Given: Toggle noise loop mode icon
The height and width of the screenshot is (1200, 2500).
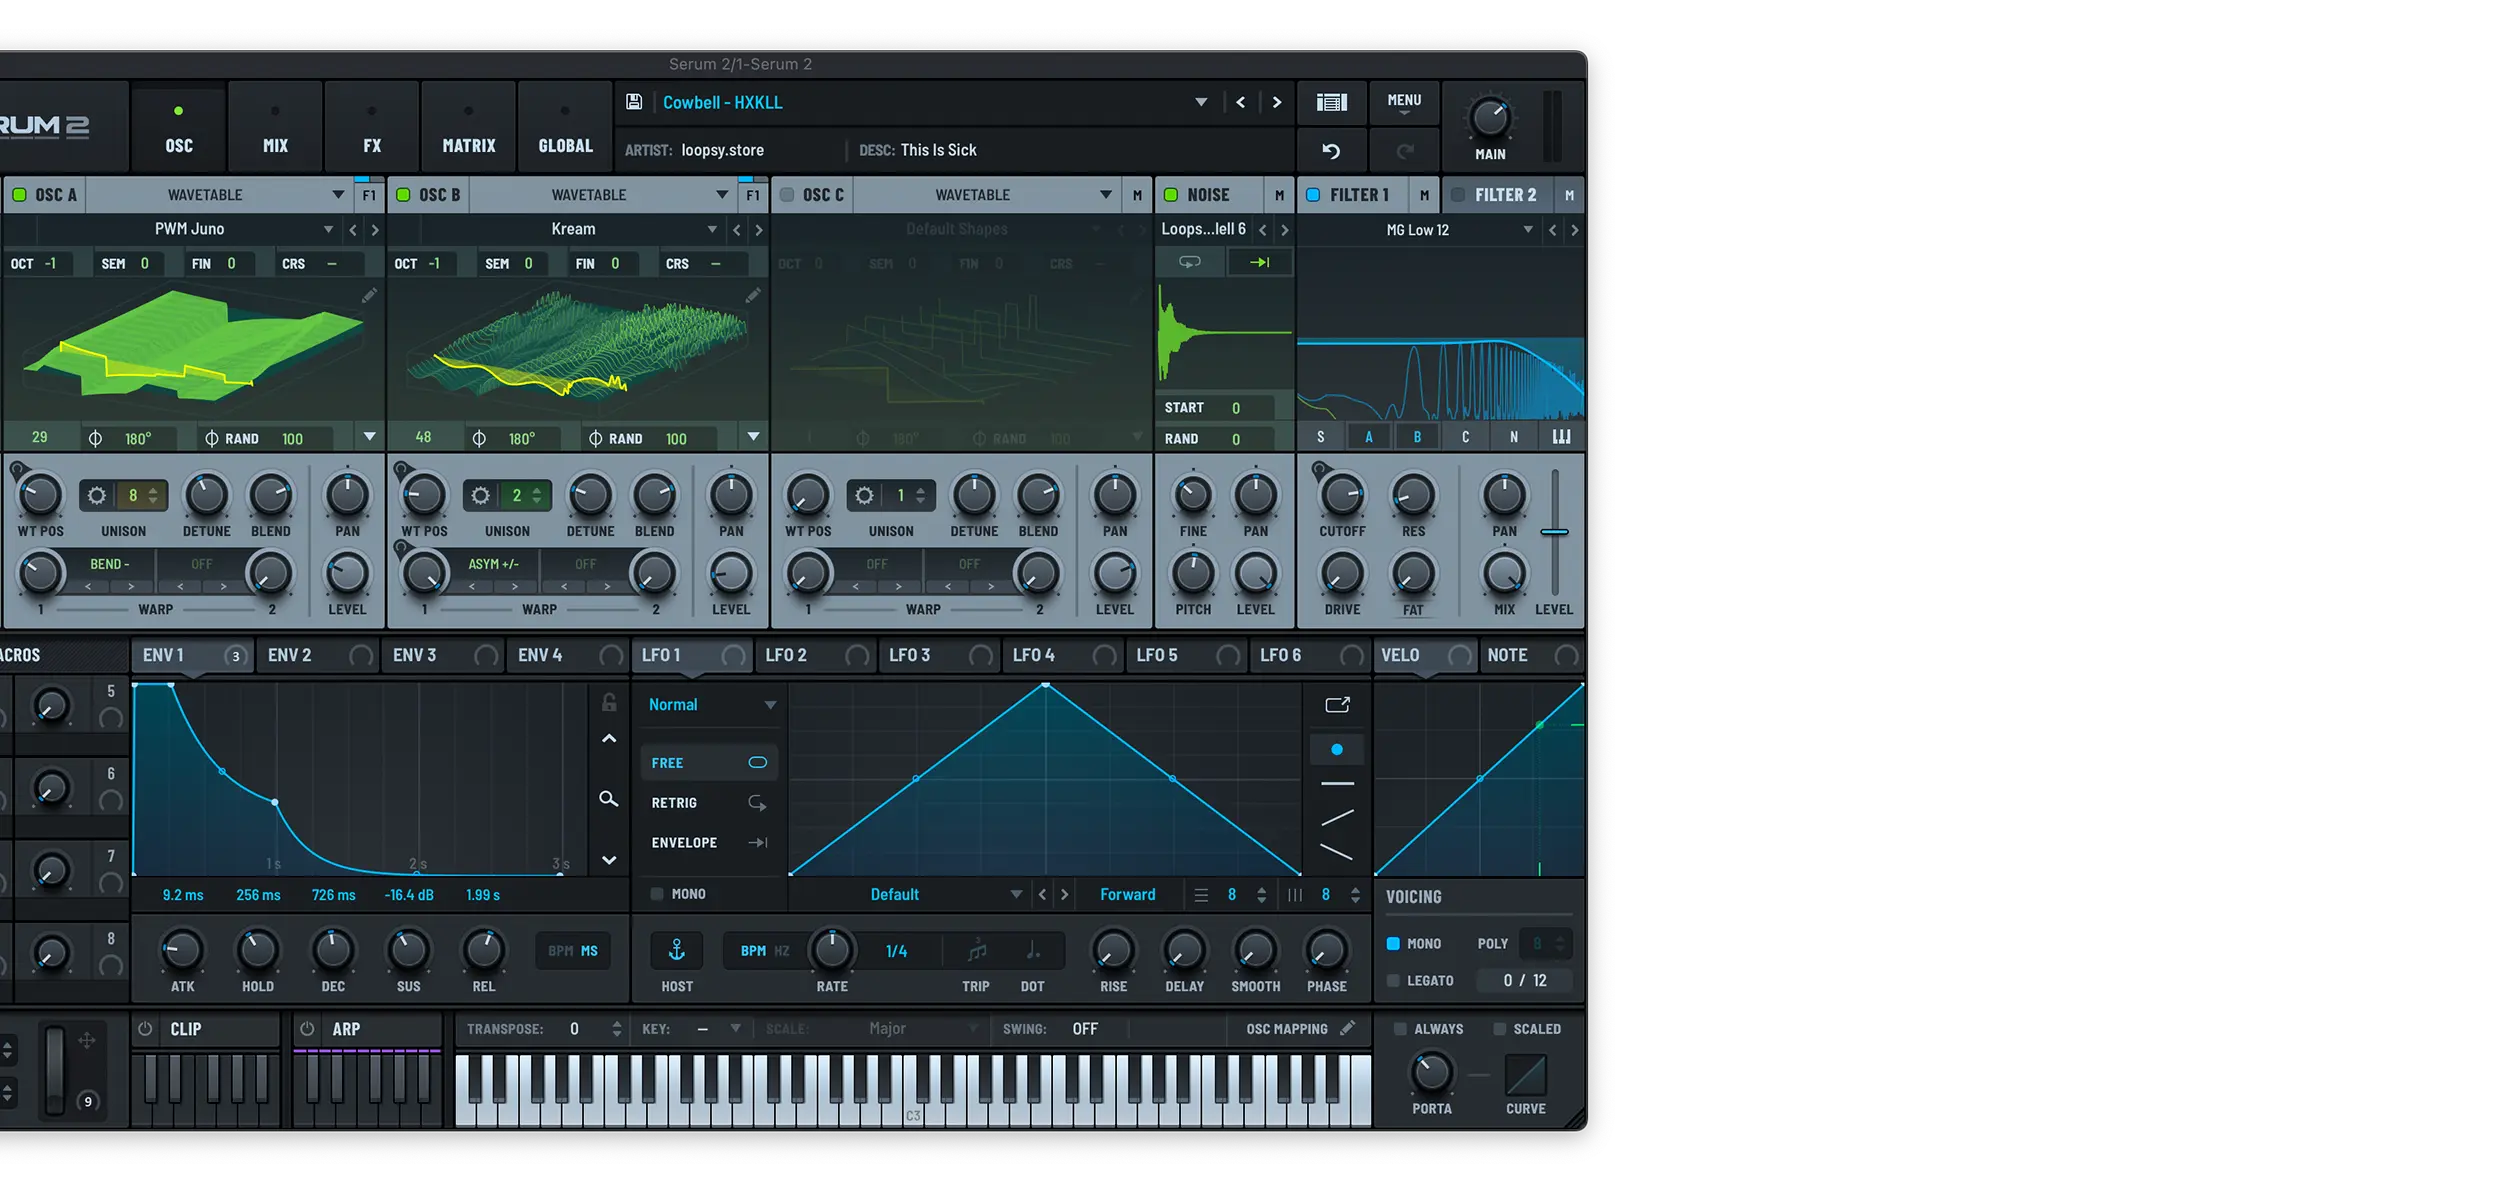Looking at the screenshot, I should (x=1190, y=262).
